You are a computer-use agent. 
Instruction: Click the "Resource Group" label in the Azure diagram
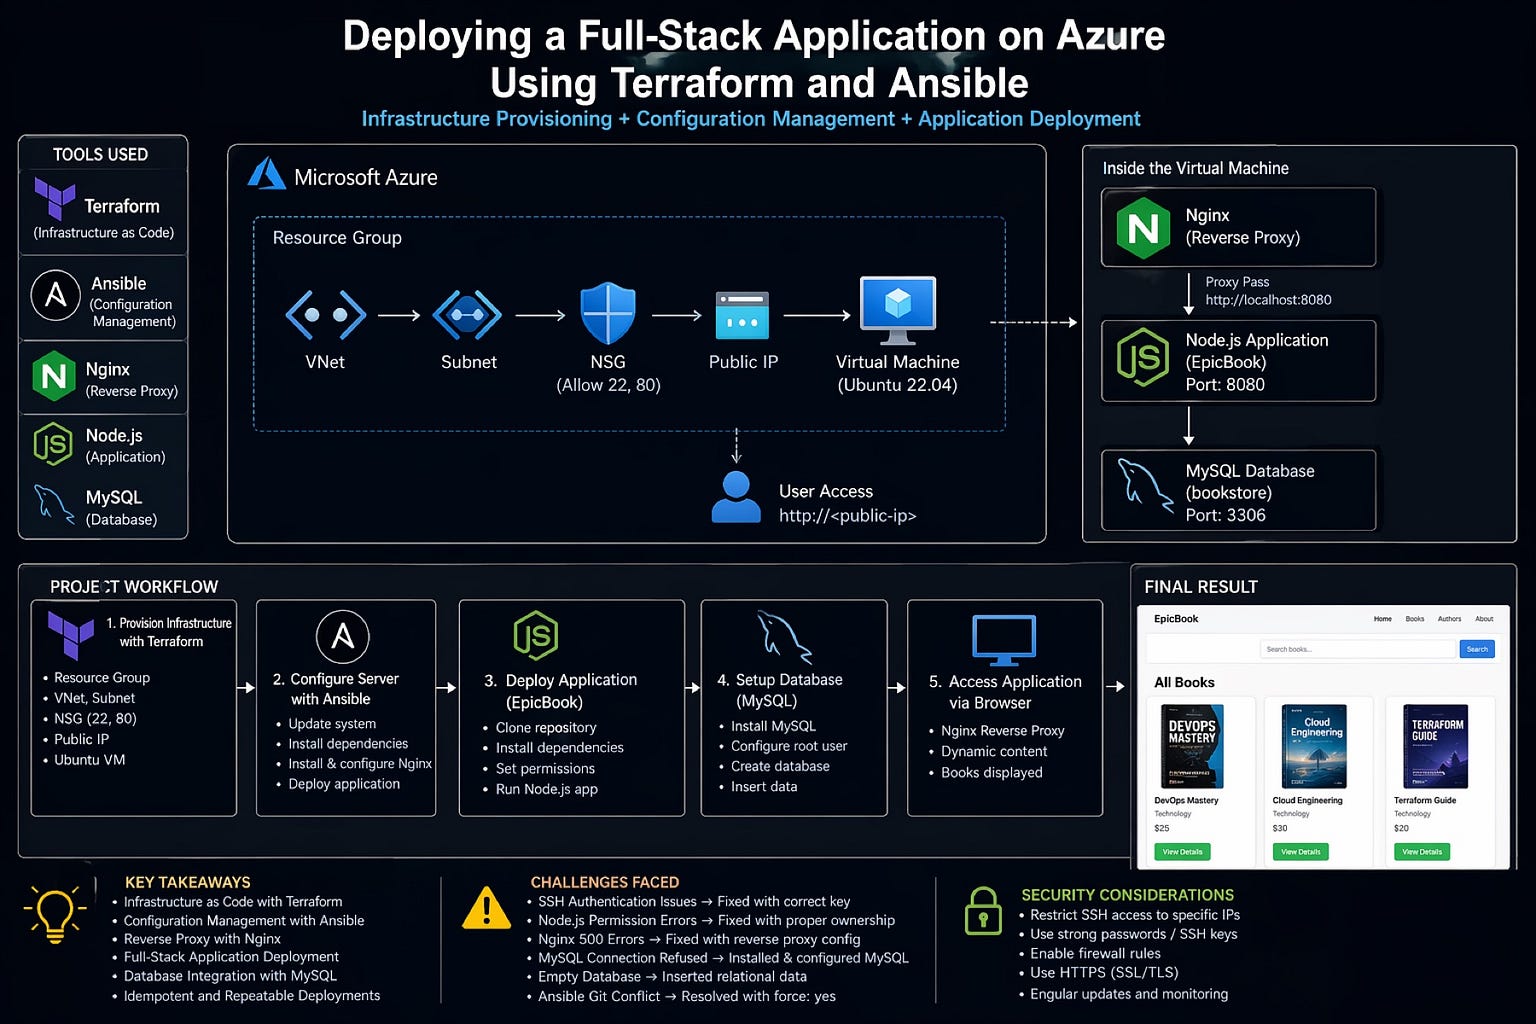point(337,238)
